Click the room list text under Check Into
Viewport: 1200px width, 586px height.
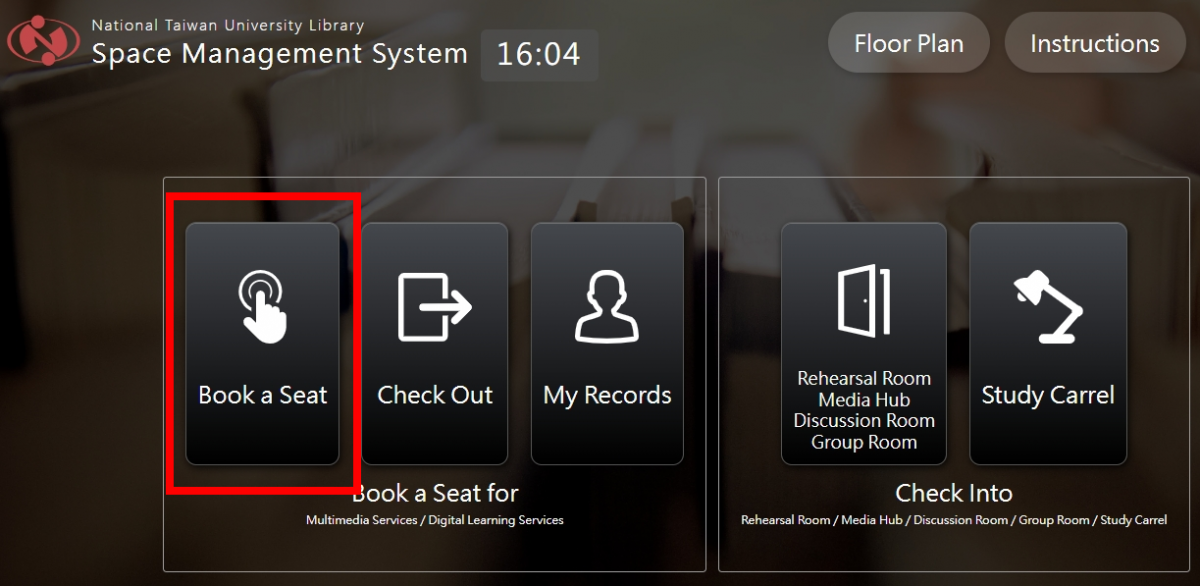[x=954, y=520]
